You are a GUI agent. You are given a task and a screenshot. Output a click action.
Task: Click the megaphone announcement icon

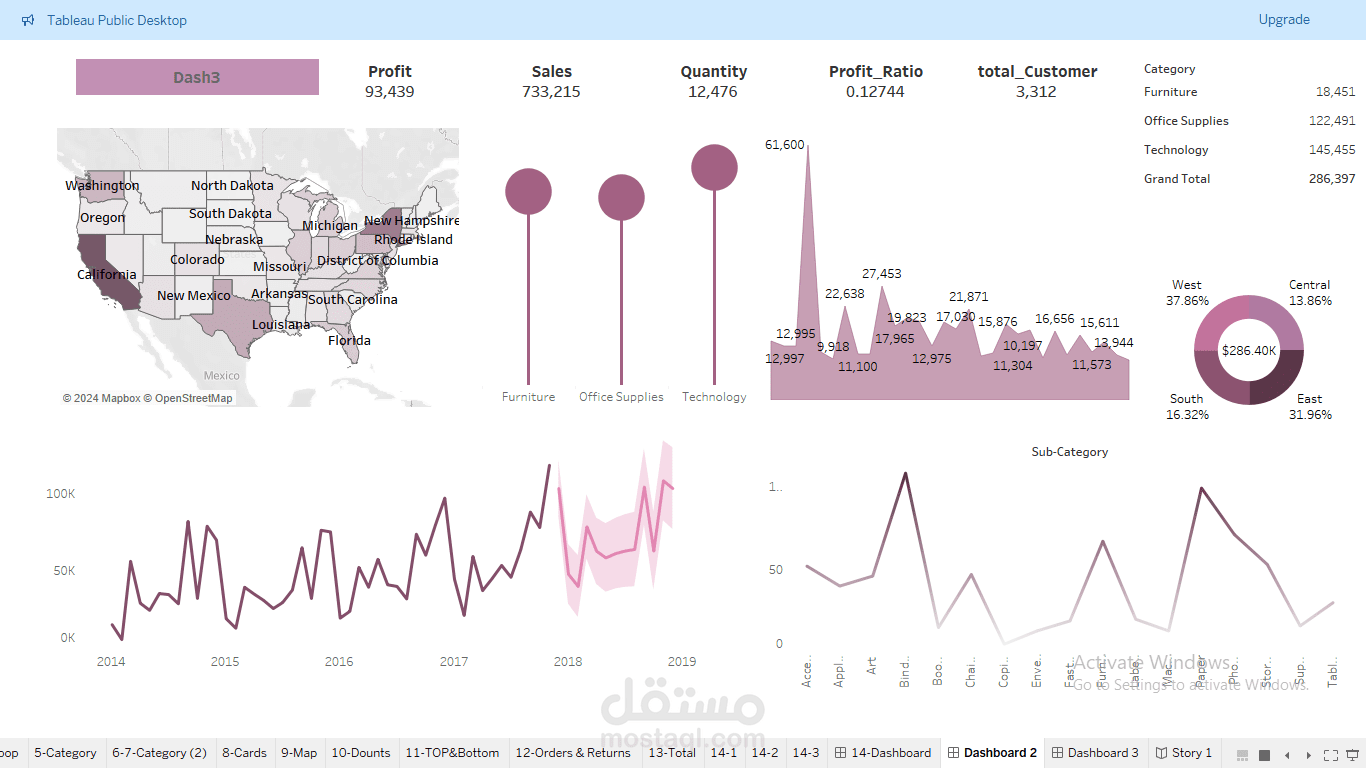pos(28,20)
